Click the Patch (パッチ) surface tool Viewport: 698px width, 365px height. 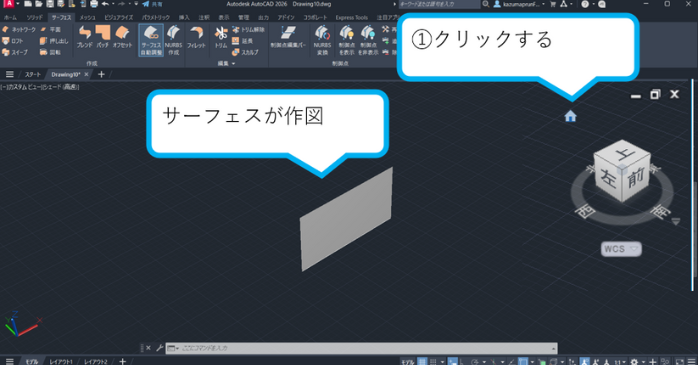tap(103, 36)
